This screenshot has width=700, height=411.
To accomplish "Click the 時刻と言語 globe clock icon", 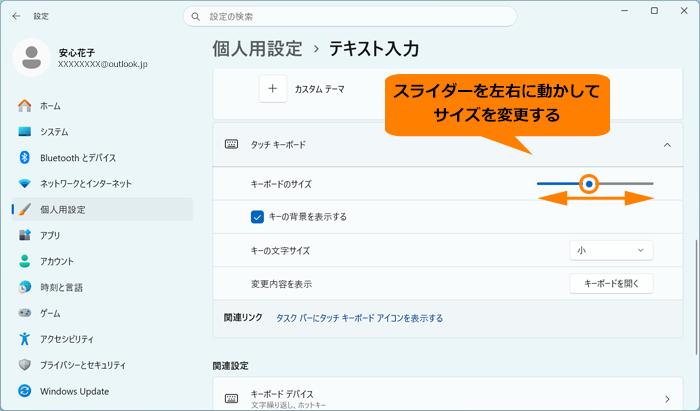I will (25, 287).
